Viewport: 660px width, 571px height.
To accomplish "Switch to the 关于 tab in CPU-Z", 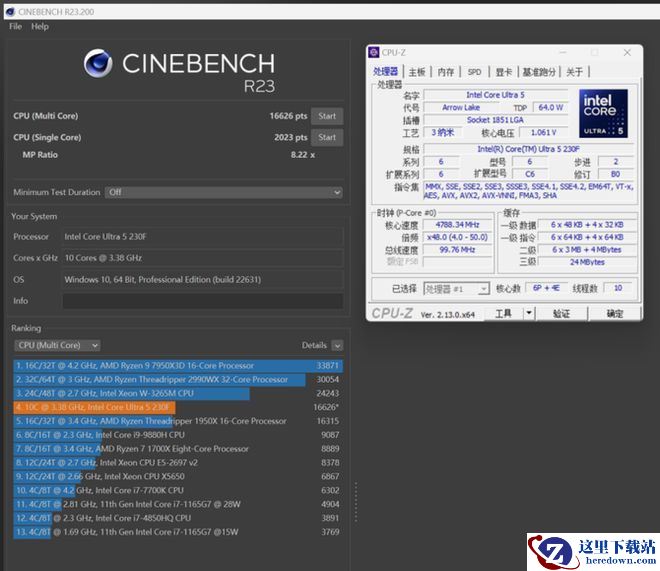I will pos(575,72).
